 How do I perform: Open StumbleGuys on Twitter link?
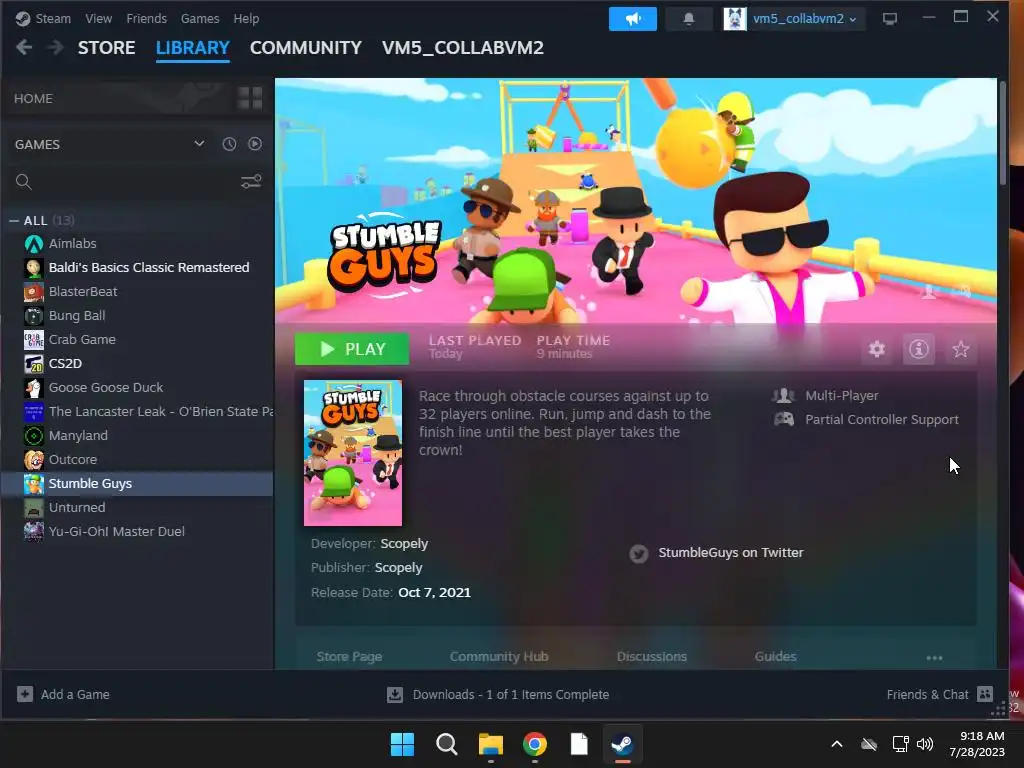pyautogui.click(x=731, y=552)
